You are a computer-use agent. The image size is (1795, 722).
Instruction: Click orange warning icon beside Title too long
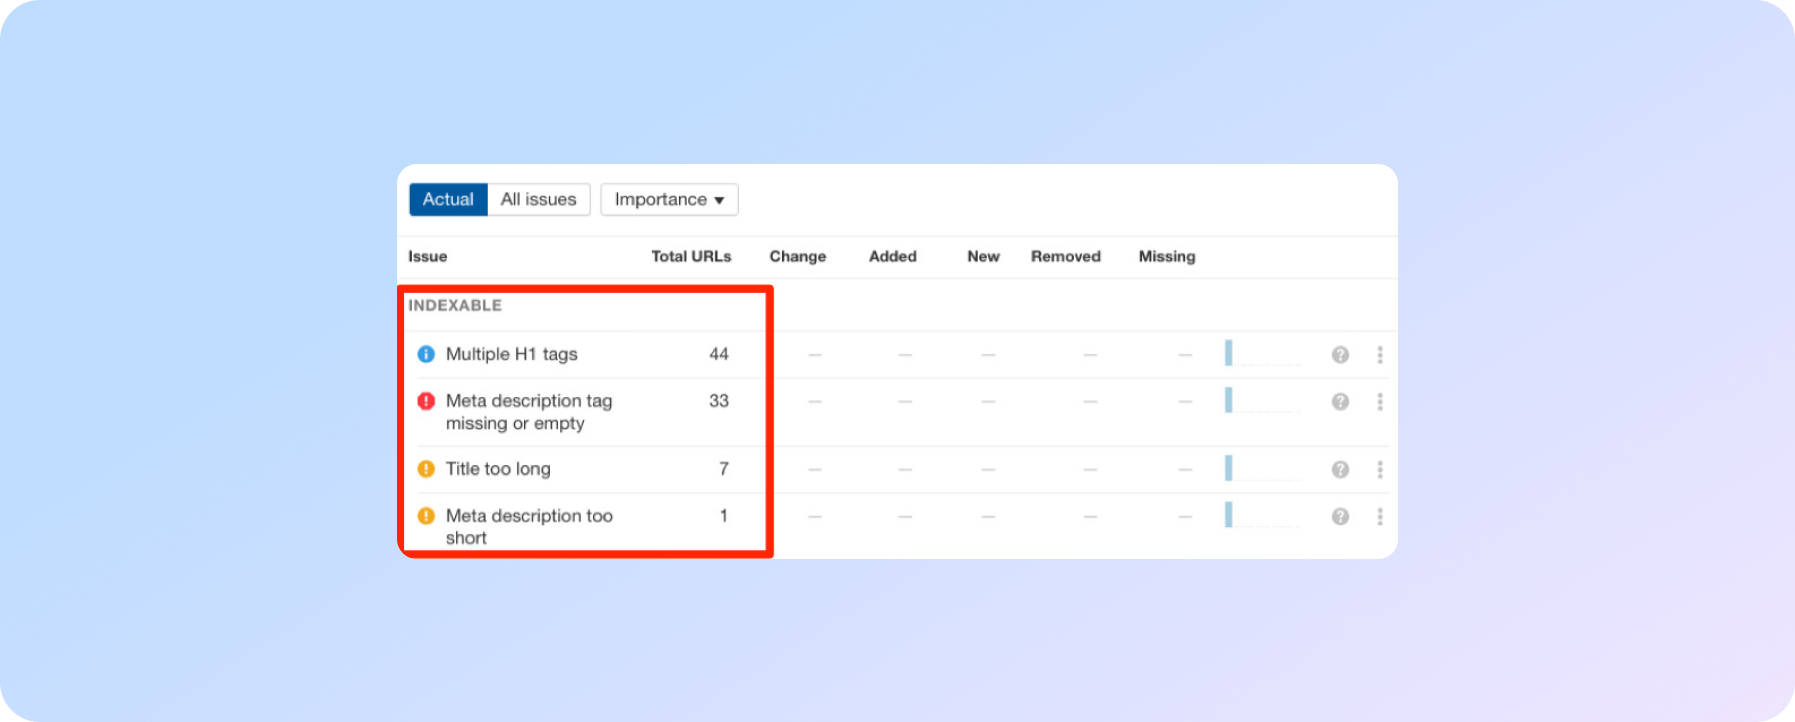tap(426, 469)
